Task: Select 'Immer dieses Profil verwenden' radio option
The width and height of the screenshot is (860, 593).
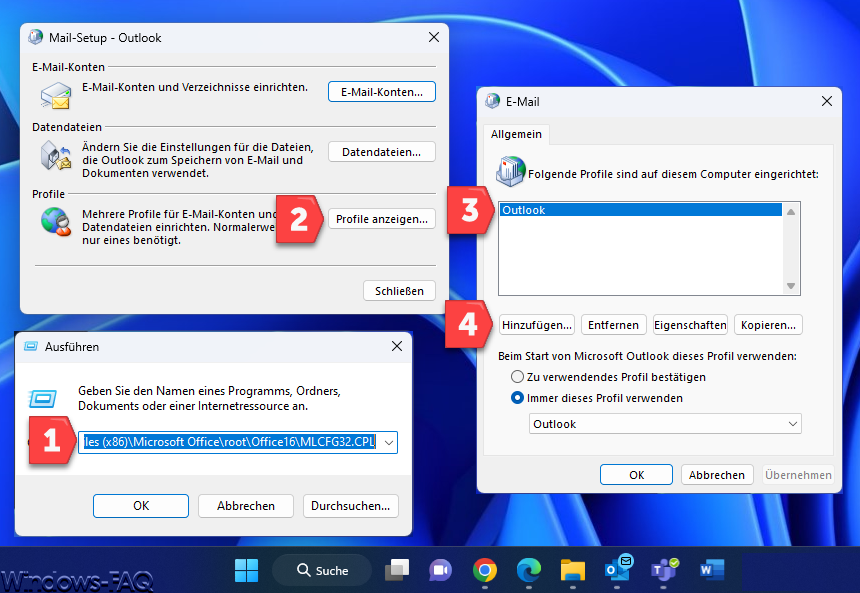Action: (517, 398)
